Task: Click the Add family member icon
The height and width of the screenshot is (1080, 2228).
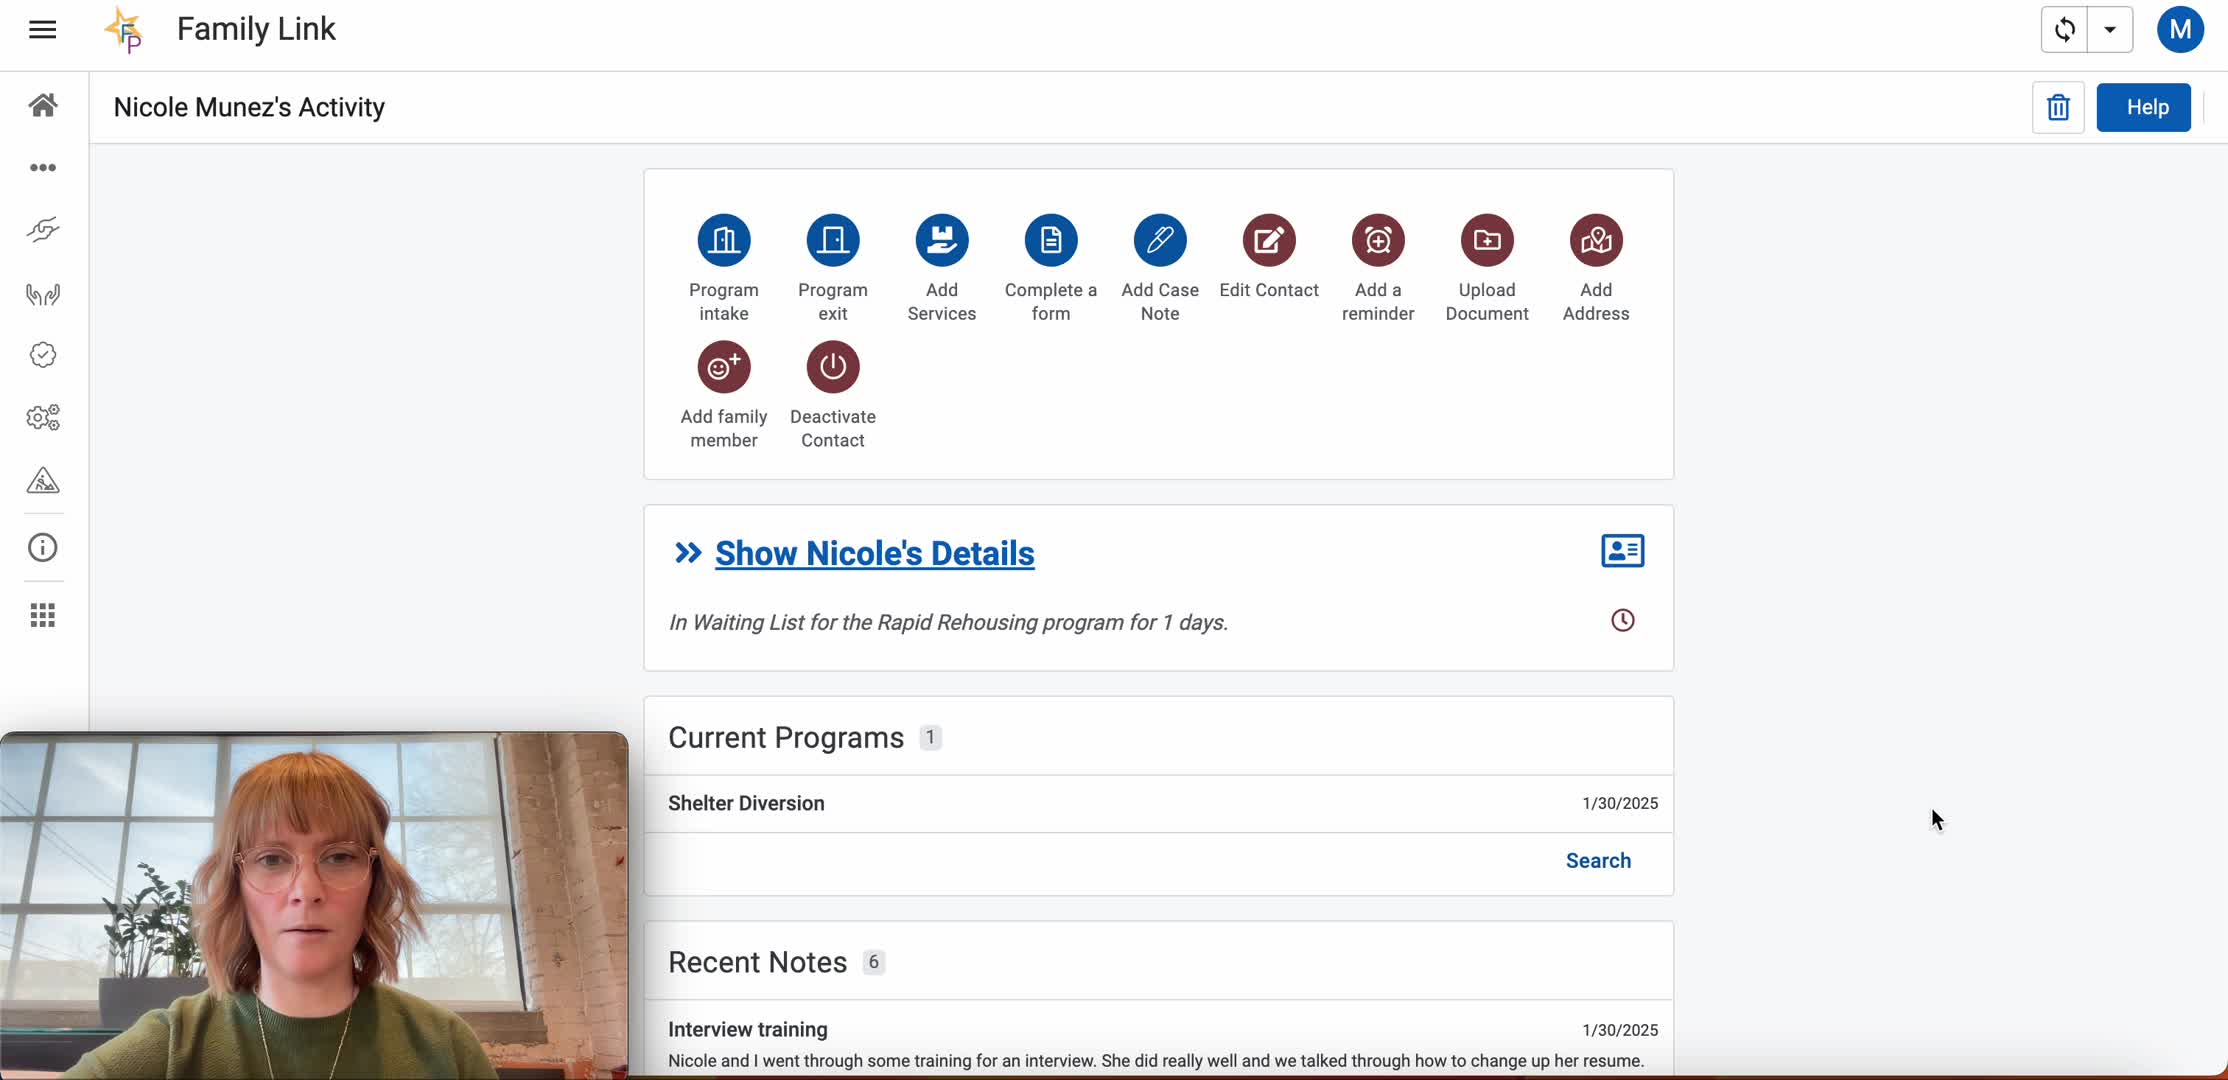Action: (724, 367)
